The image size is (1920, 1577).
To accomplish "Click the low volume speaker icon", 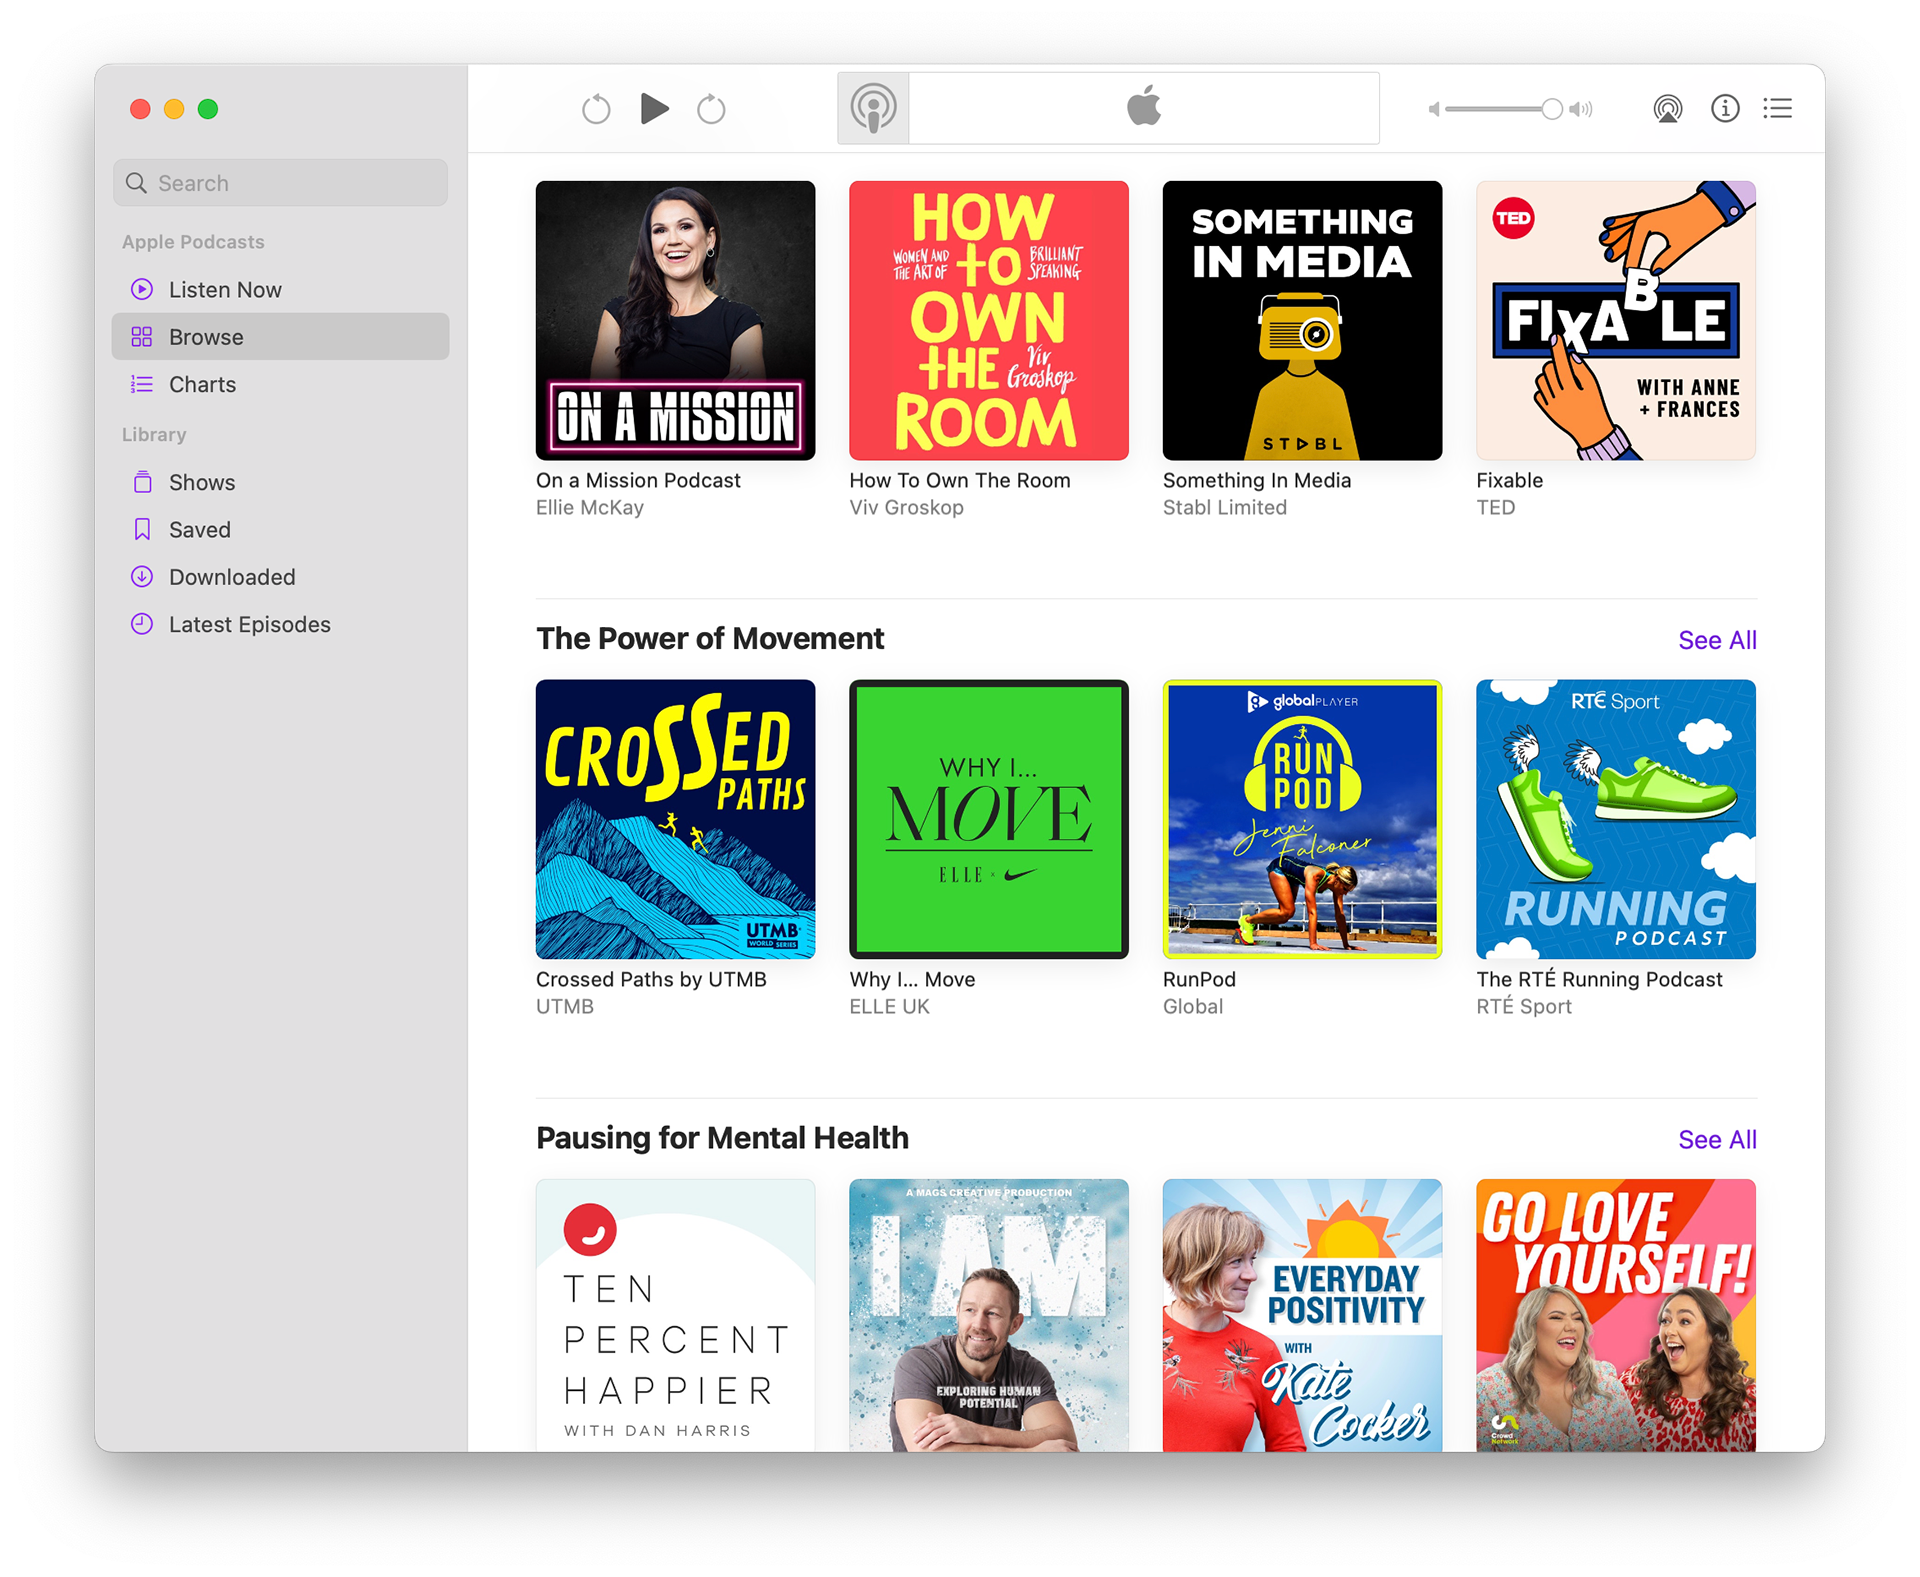I will (x=1434, y=109).
